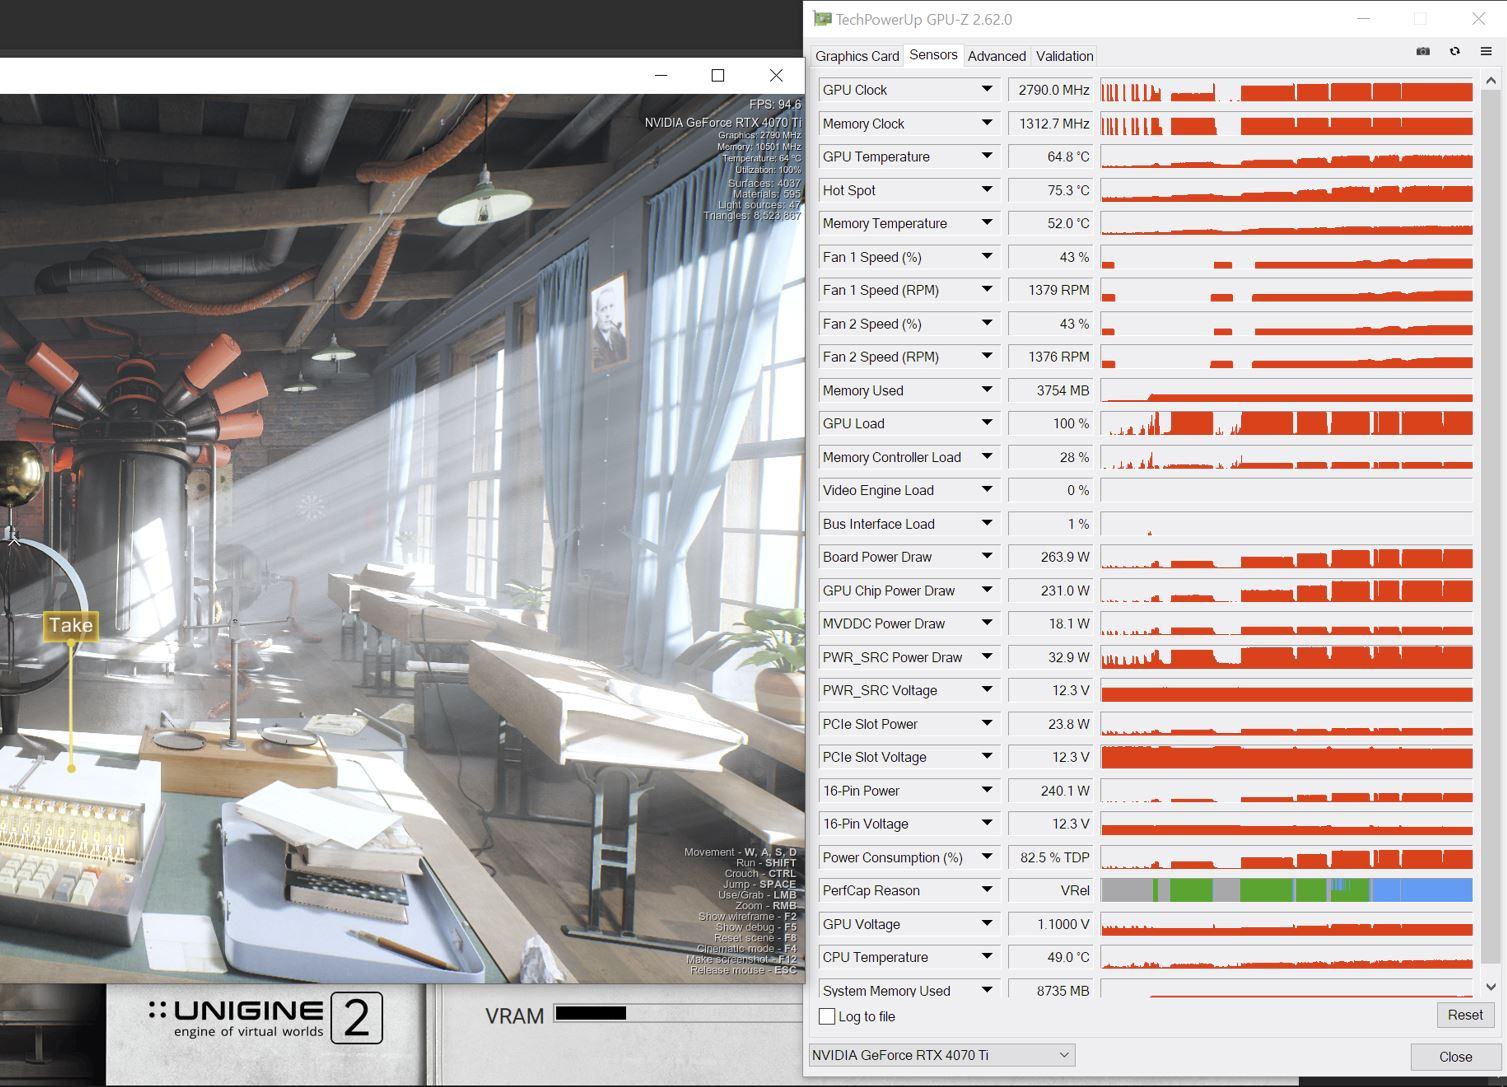This screenshot has width=1507, height=1087.
Task: Click the GPU-Z refresh icon
Action: 1455,51
